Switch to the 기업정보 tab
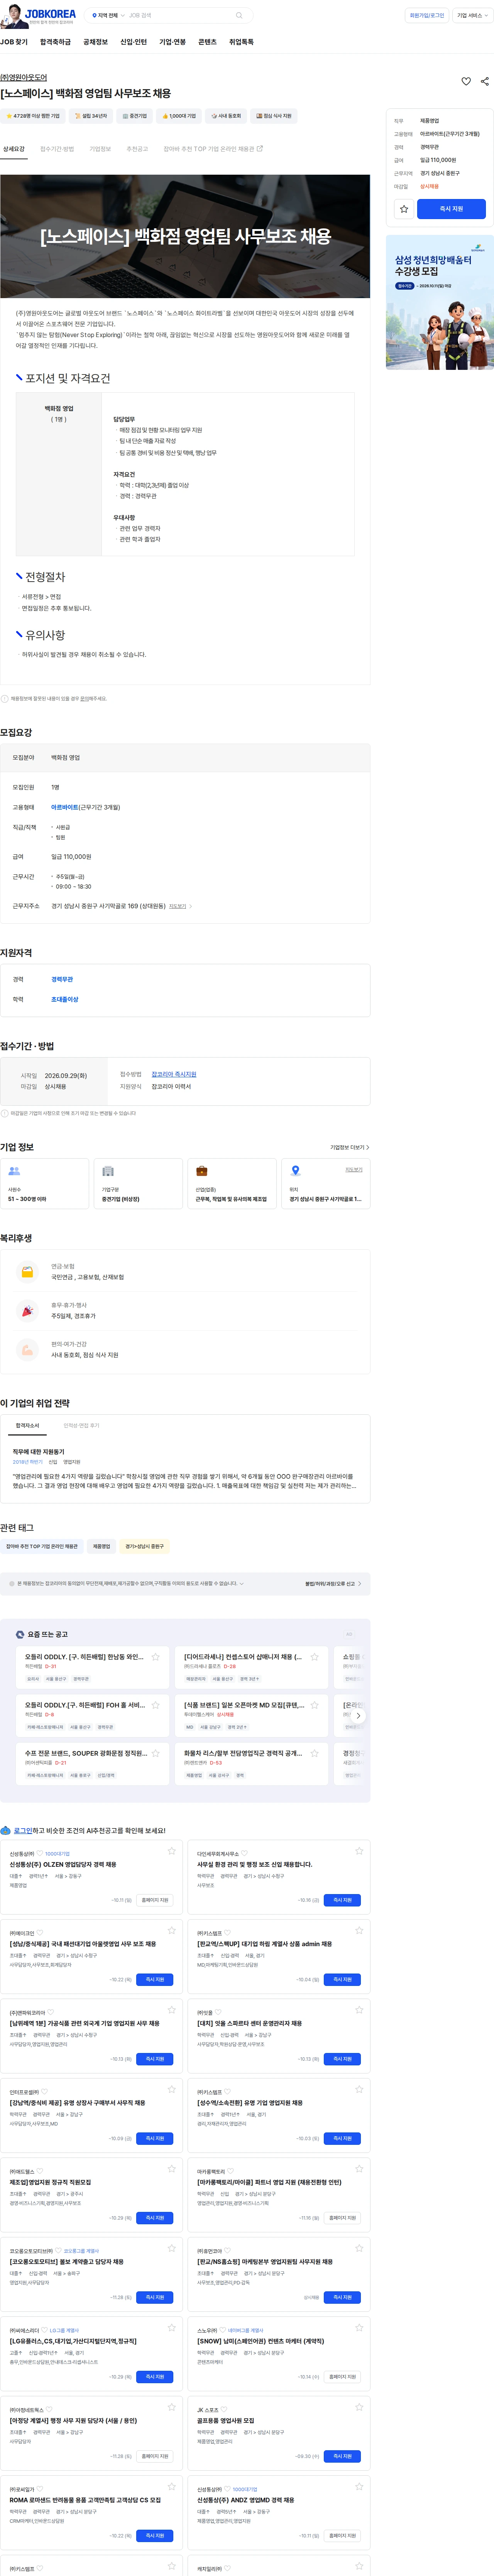The image size is (494, 2576). point(100,149)
